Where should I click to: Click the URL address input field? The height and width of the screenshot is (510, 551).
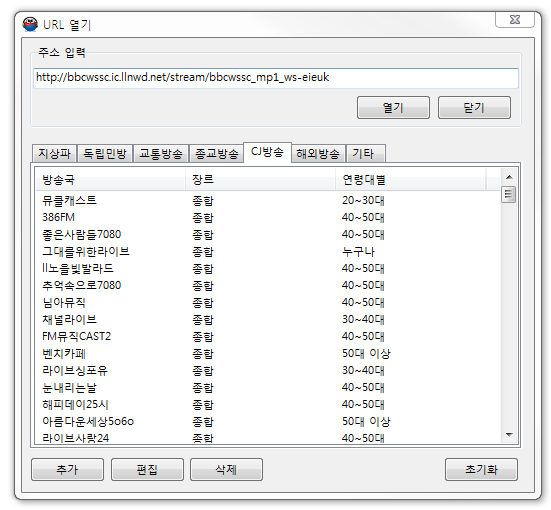coord(276,78)
